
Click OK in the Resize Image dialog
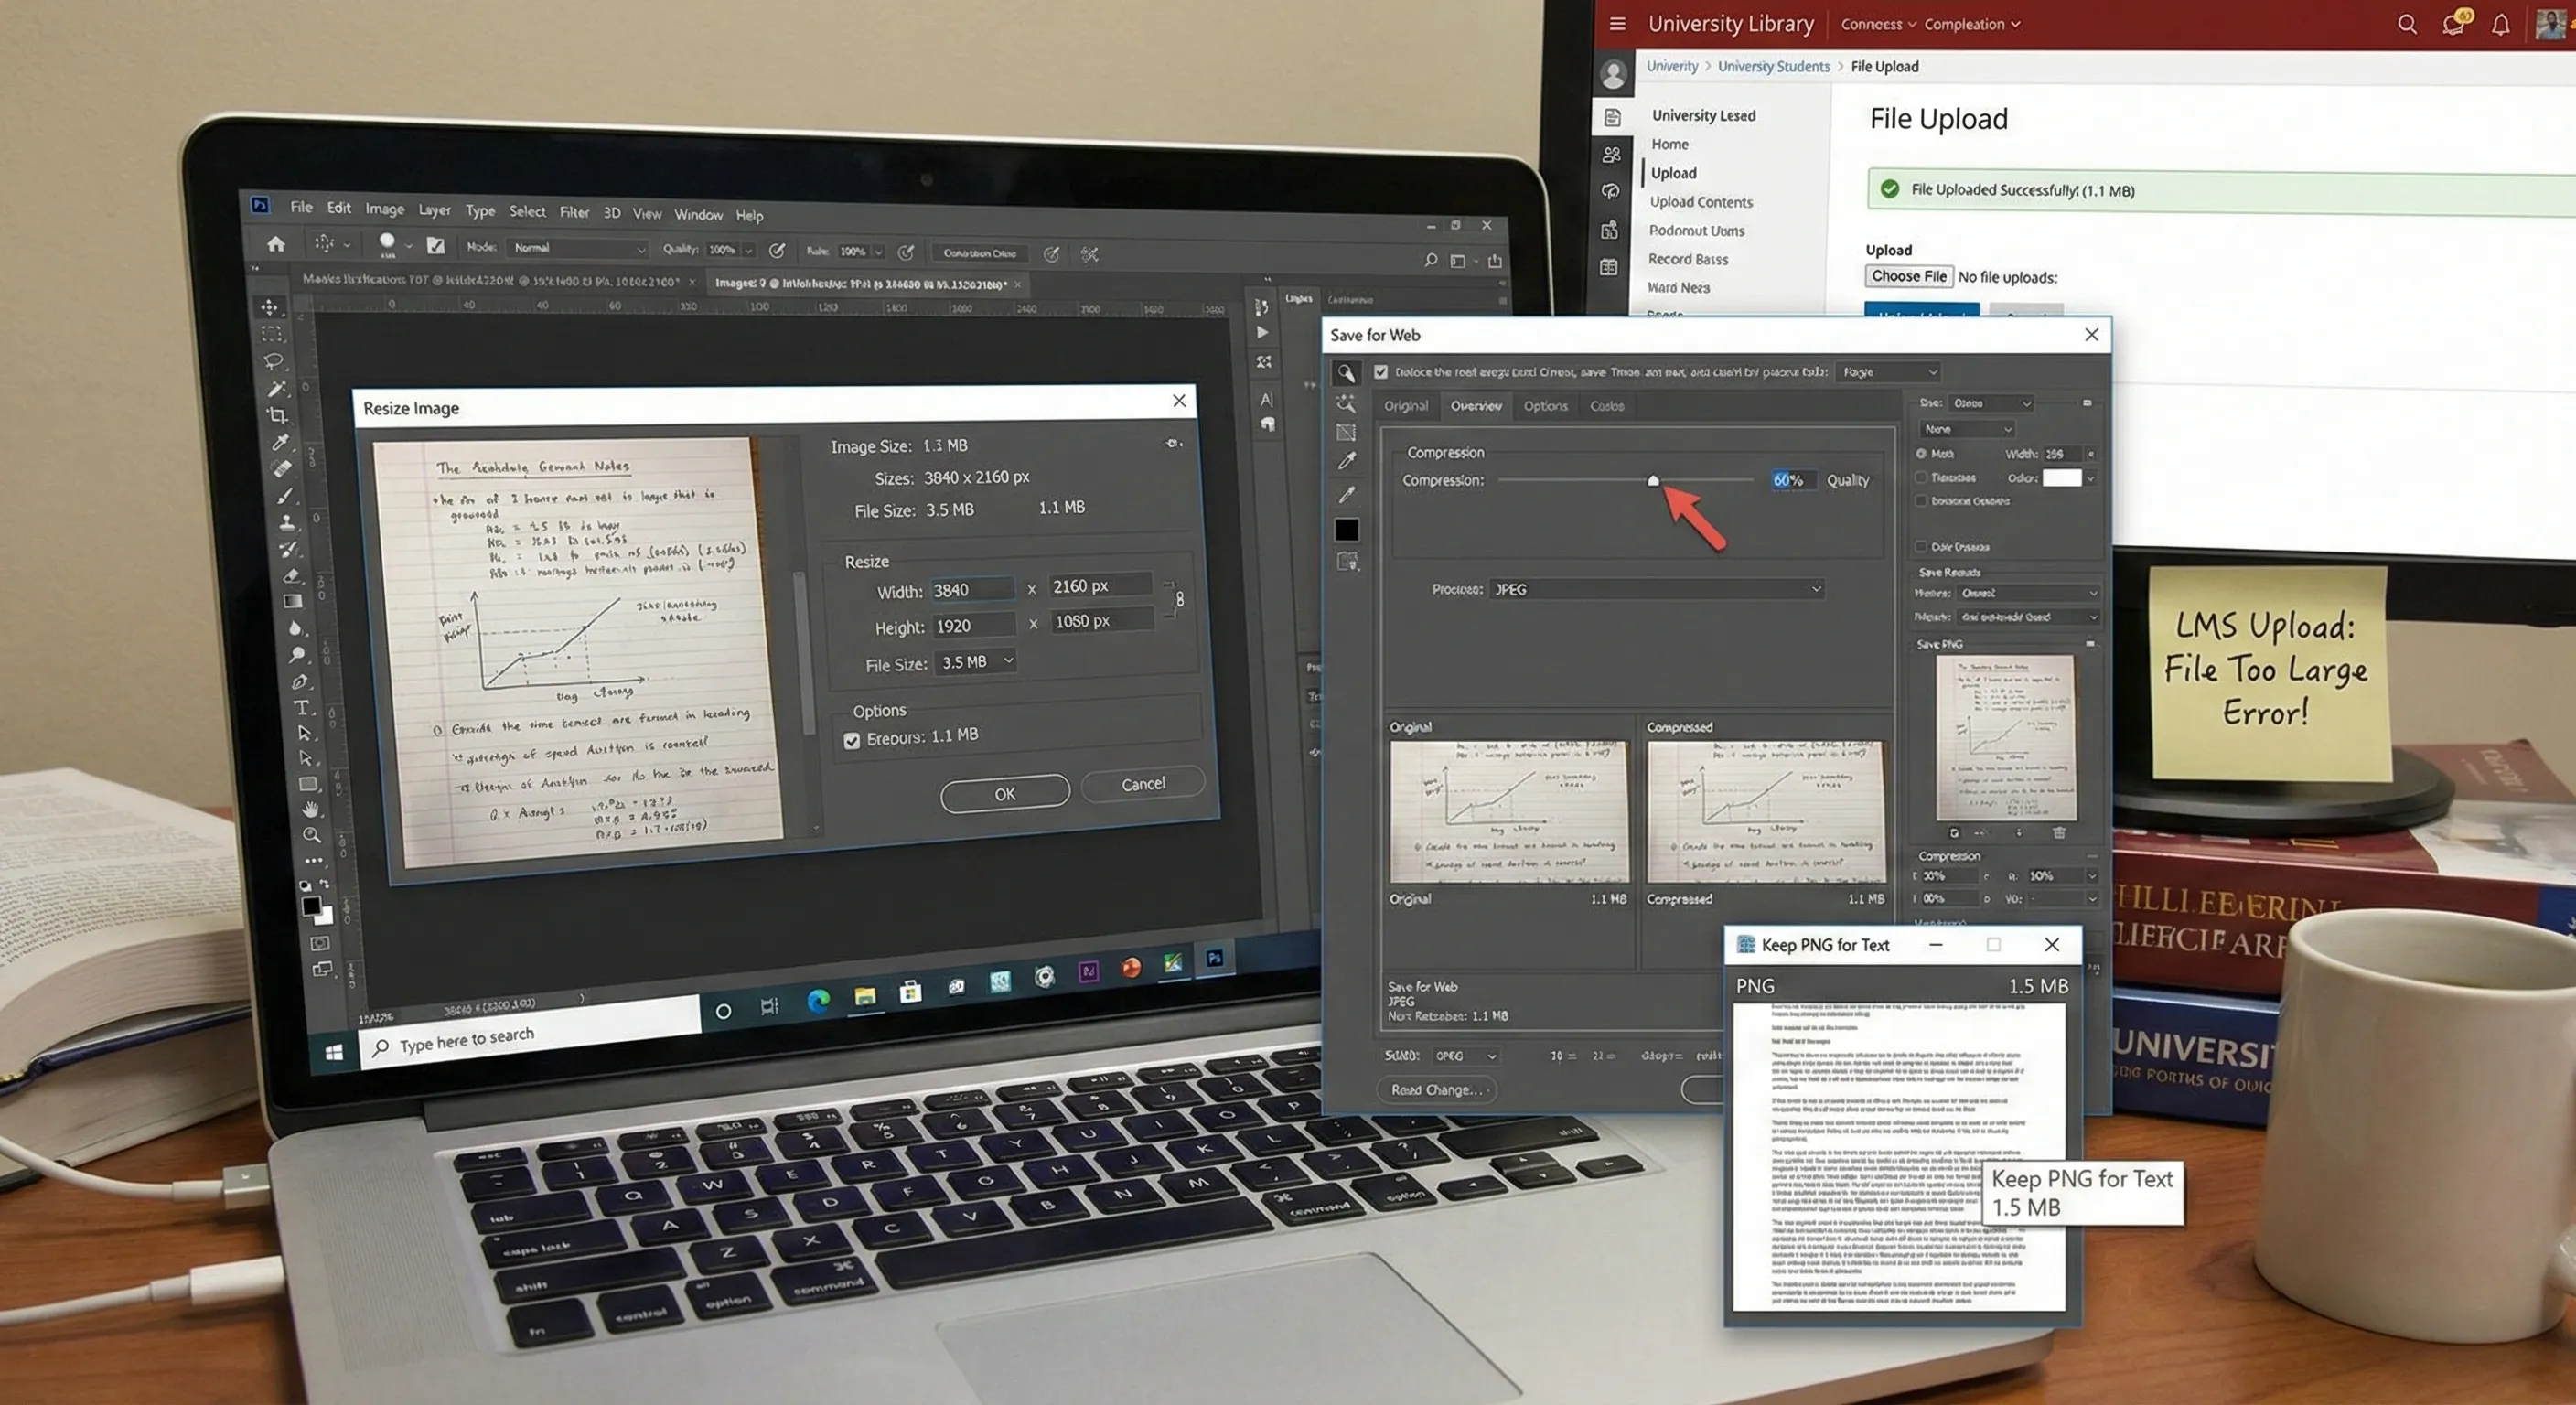(x=1004, y=793)
